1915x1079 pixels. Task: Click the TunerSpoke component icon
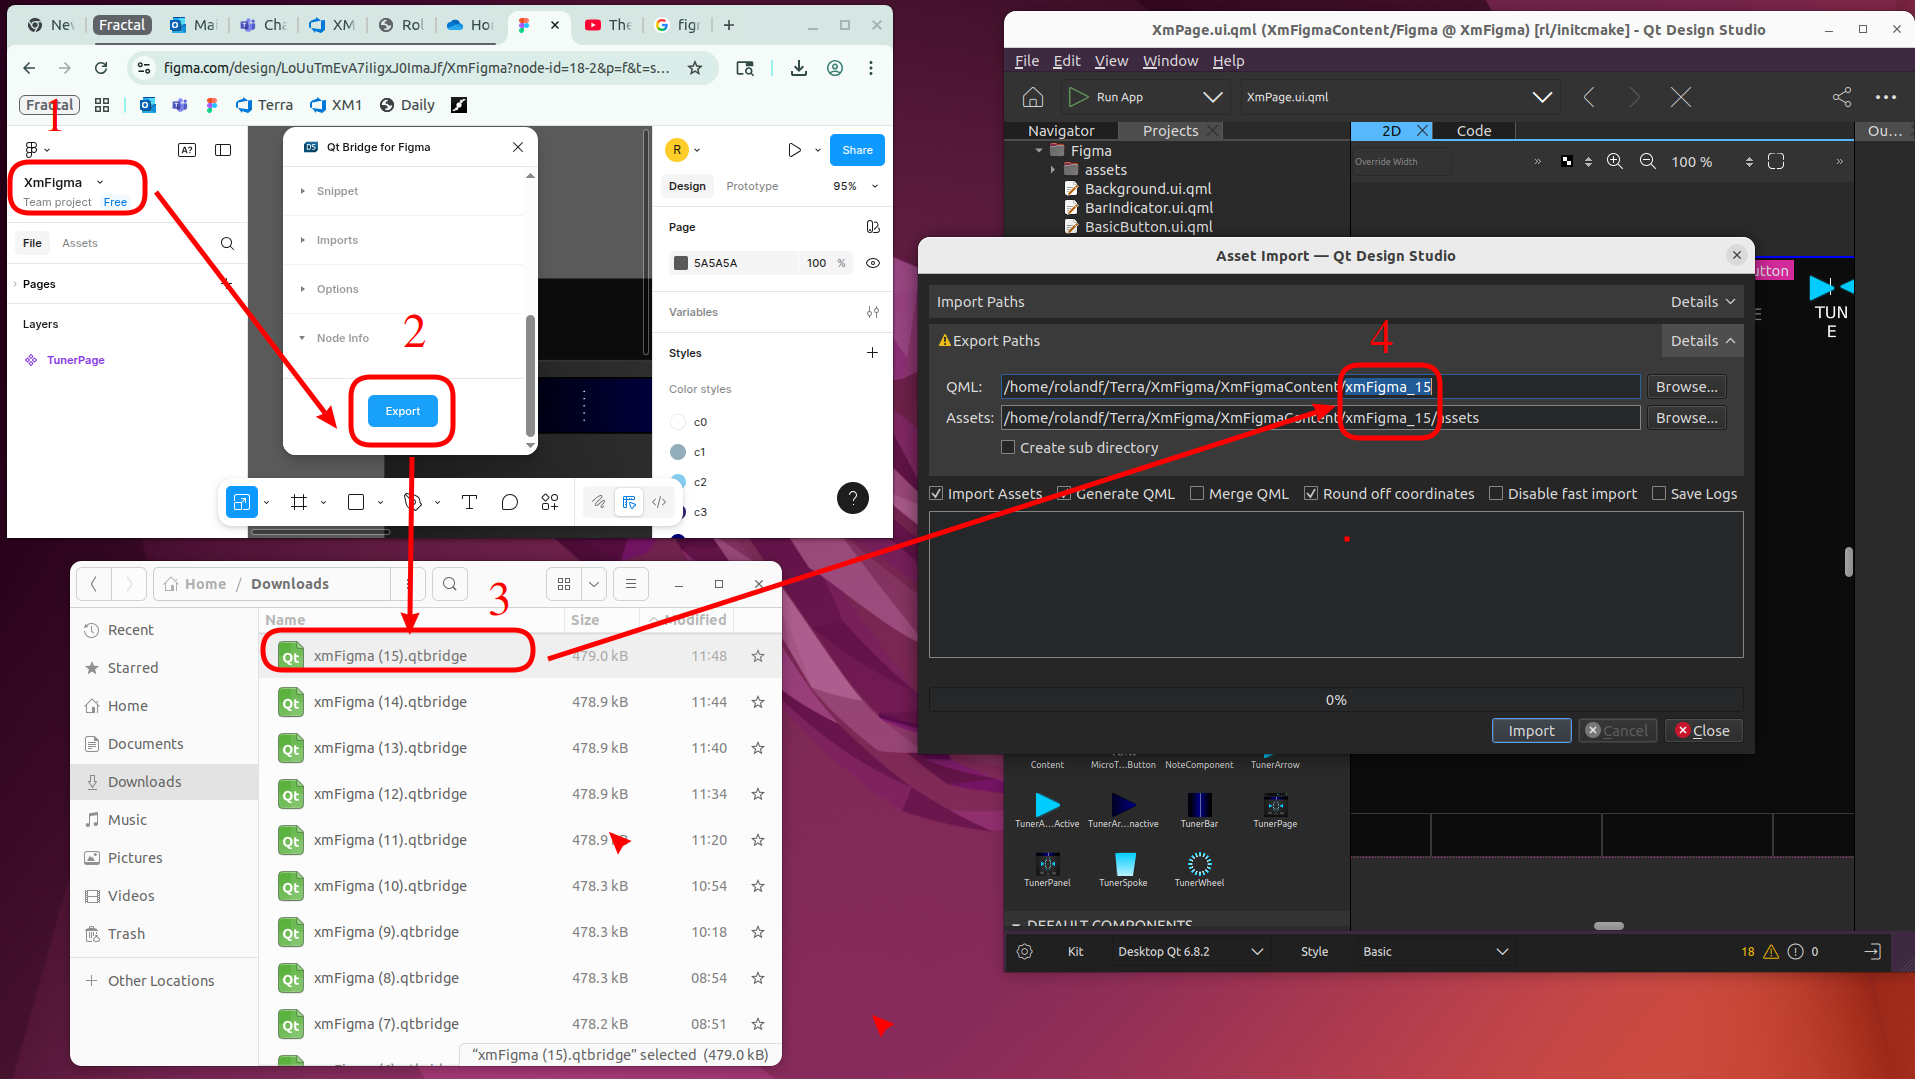(x=1124, y=864)
